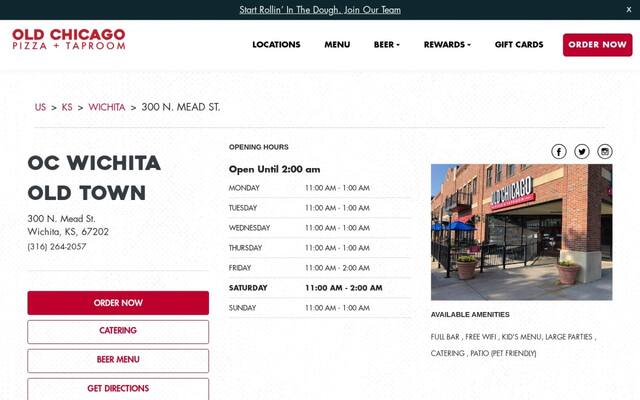This screenshot has width=640, height=400.
Task: Click the 300 N. Mead St. address text
Action: tap(61, 219)
